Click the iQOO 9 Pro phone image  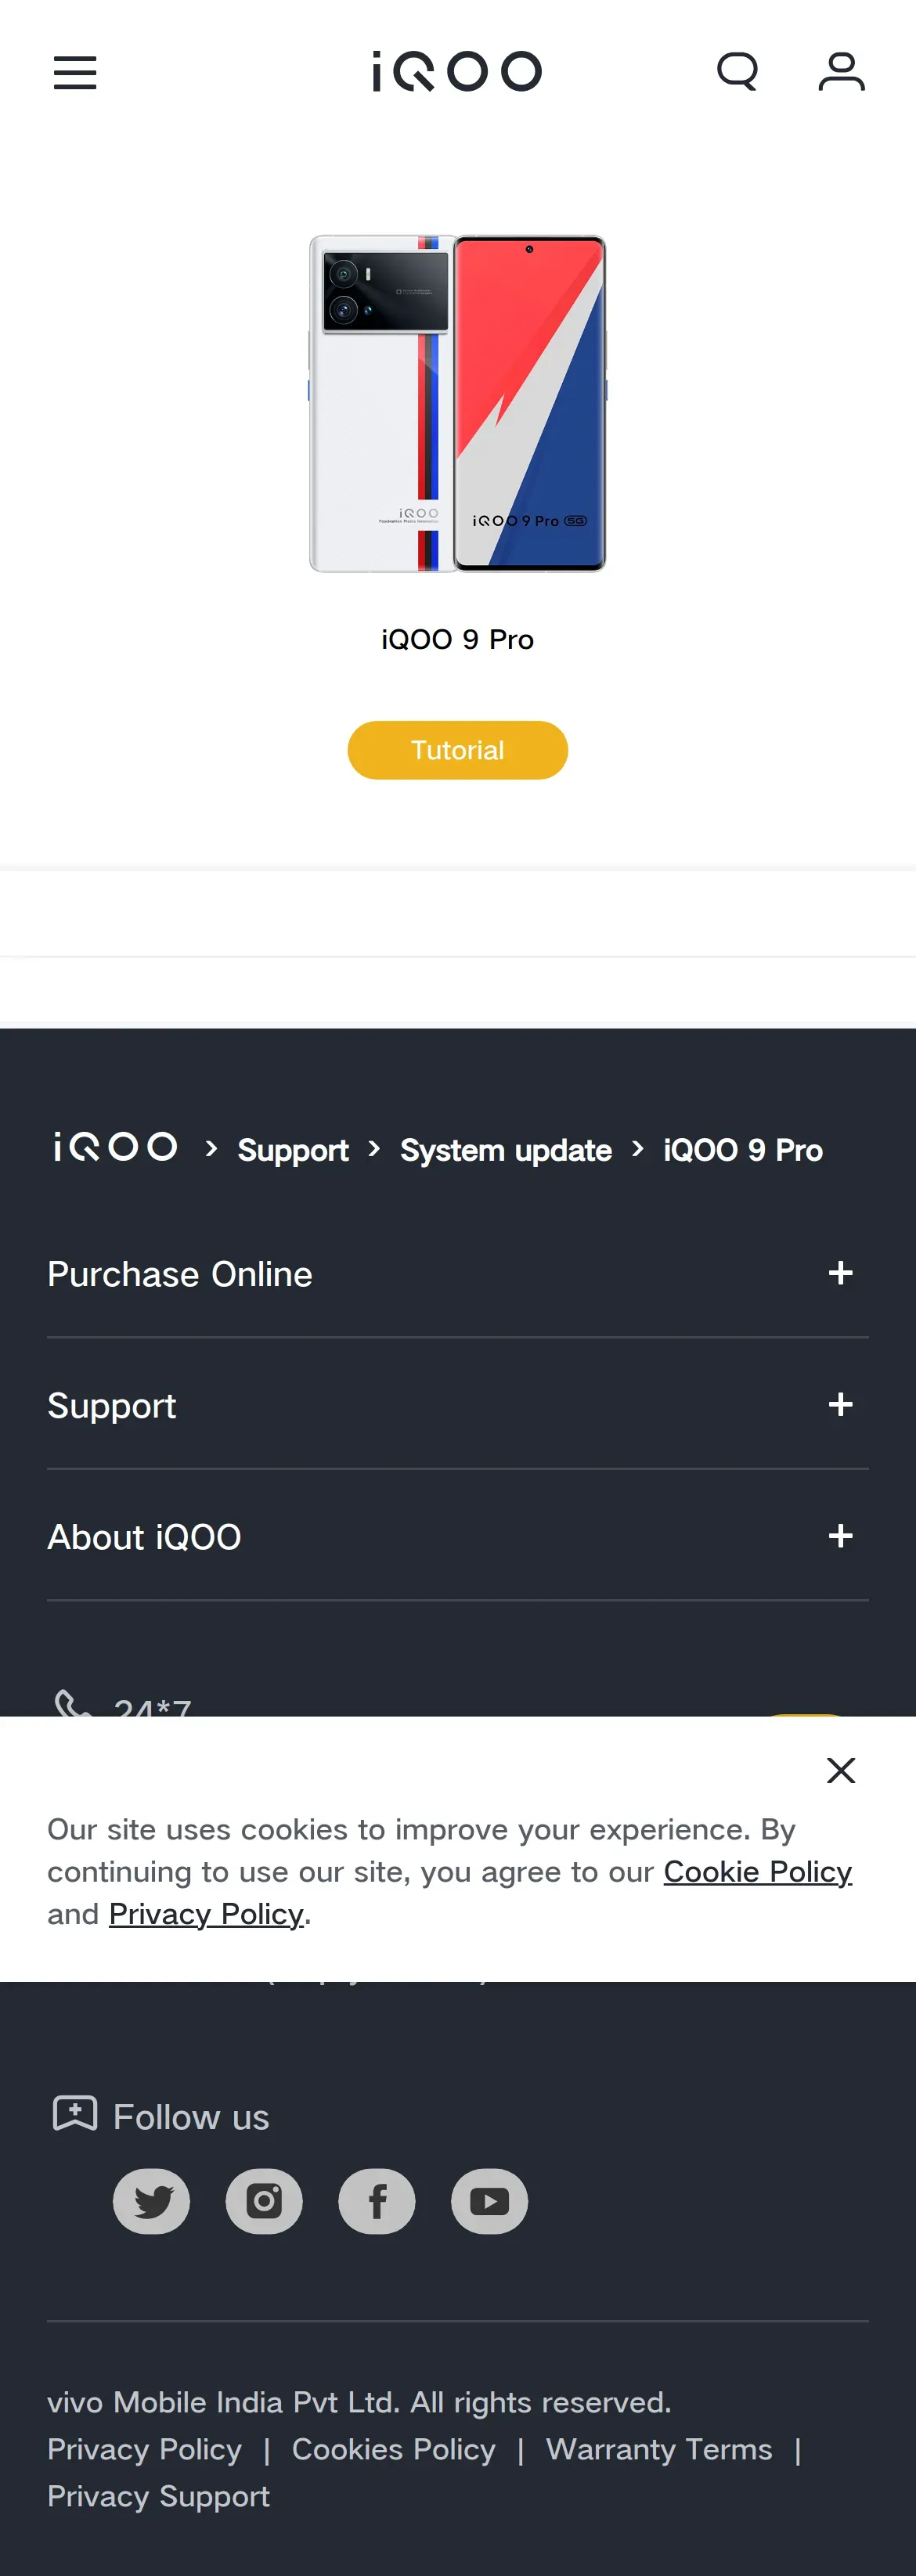[457, 403]
